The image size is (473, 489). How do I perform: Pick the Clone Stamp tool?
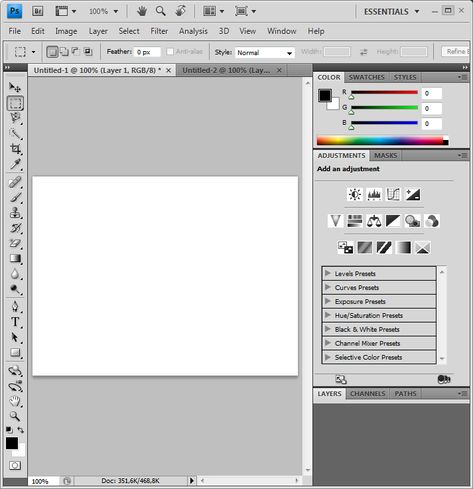pos(15,212)
